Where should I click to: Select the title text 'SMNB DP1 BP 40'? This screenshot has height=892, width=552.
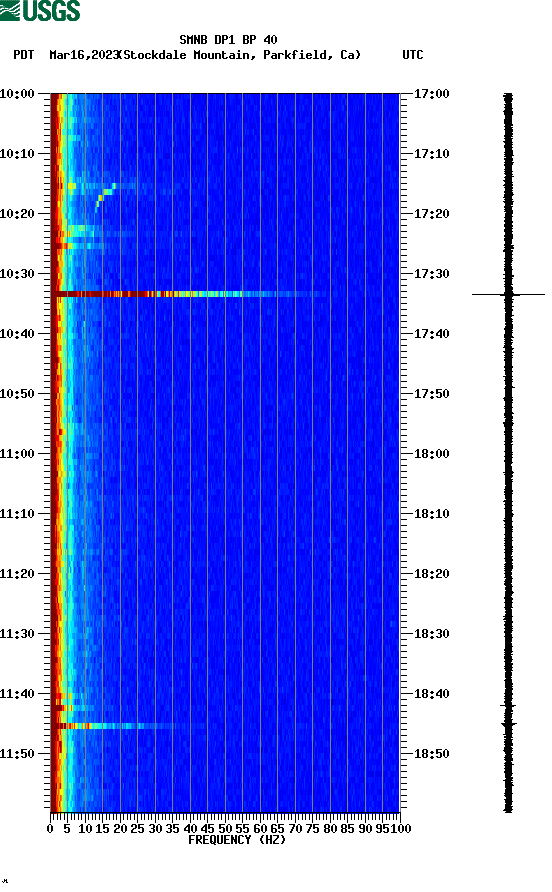(228, 40)
